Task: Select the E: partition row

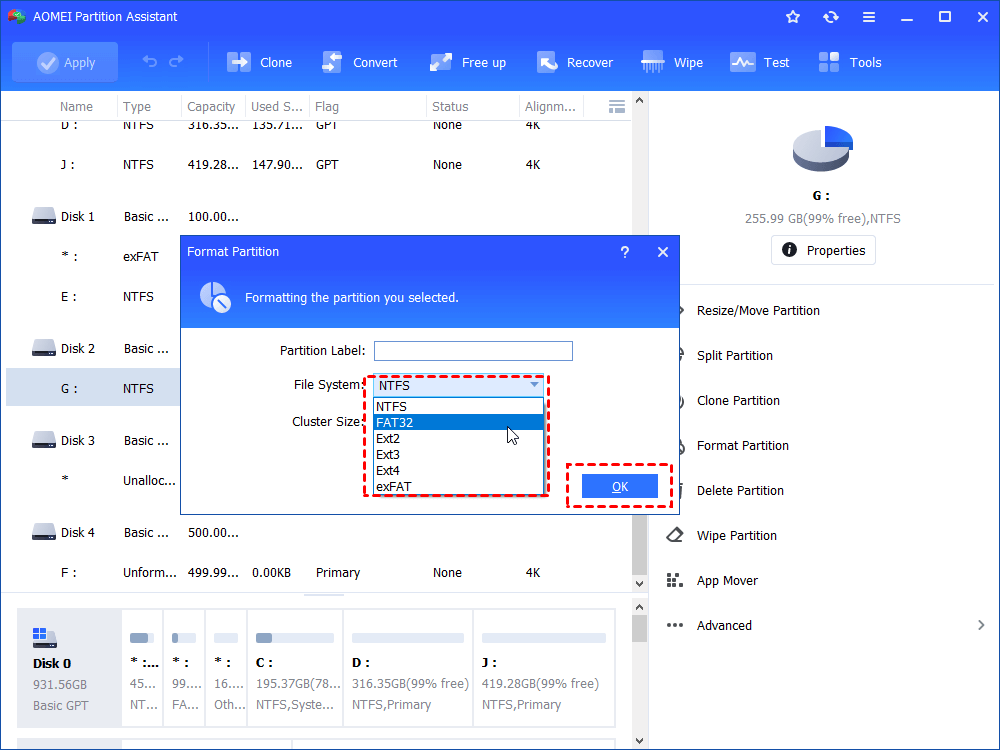Action: click(93, 297)
